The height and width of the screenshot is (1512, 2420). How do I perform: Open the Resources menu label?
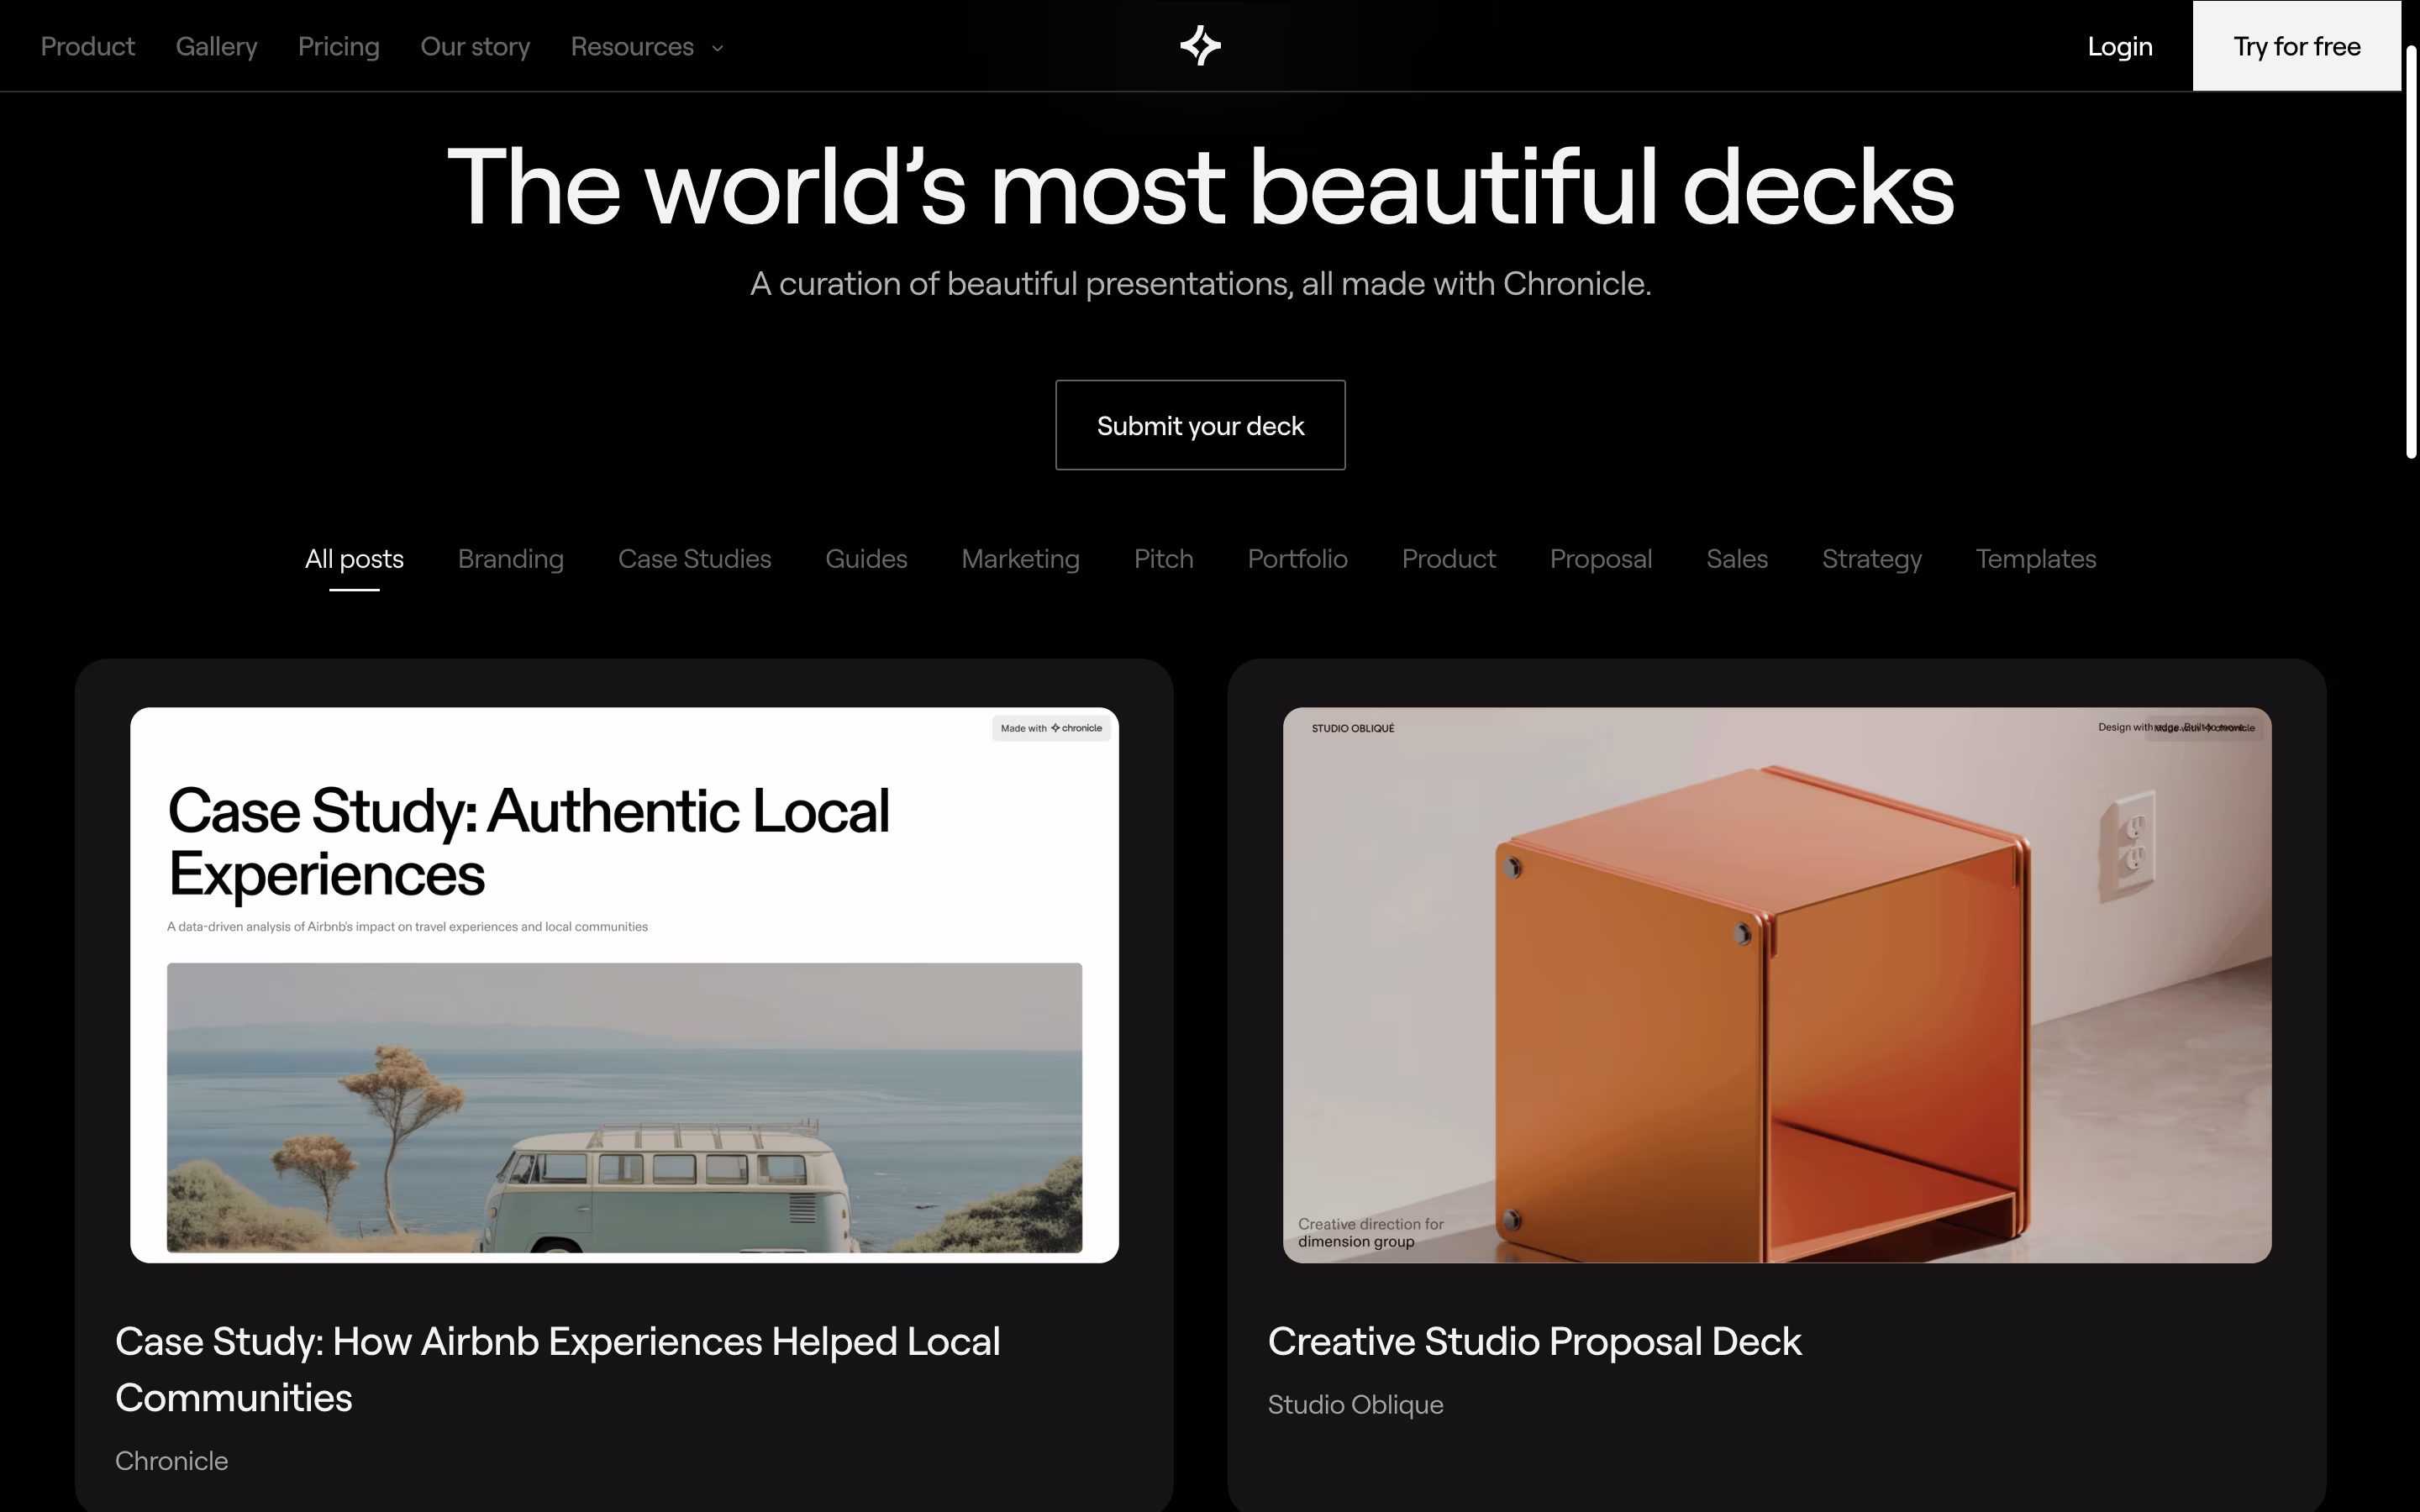click(632, 46)
